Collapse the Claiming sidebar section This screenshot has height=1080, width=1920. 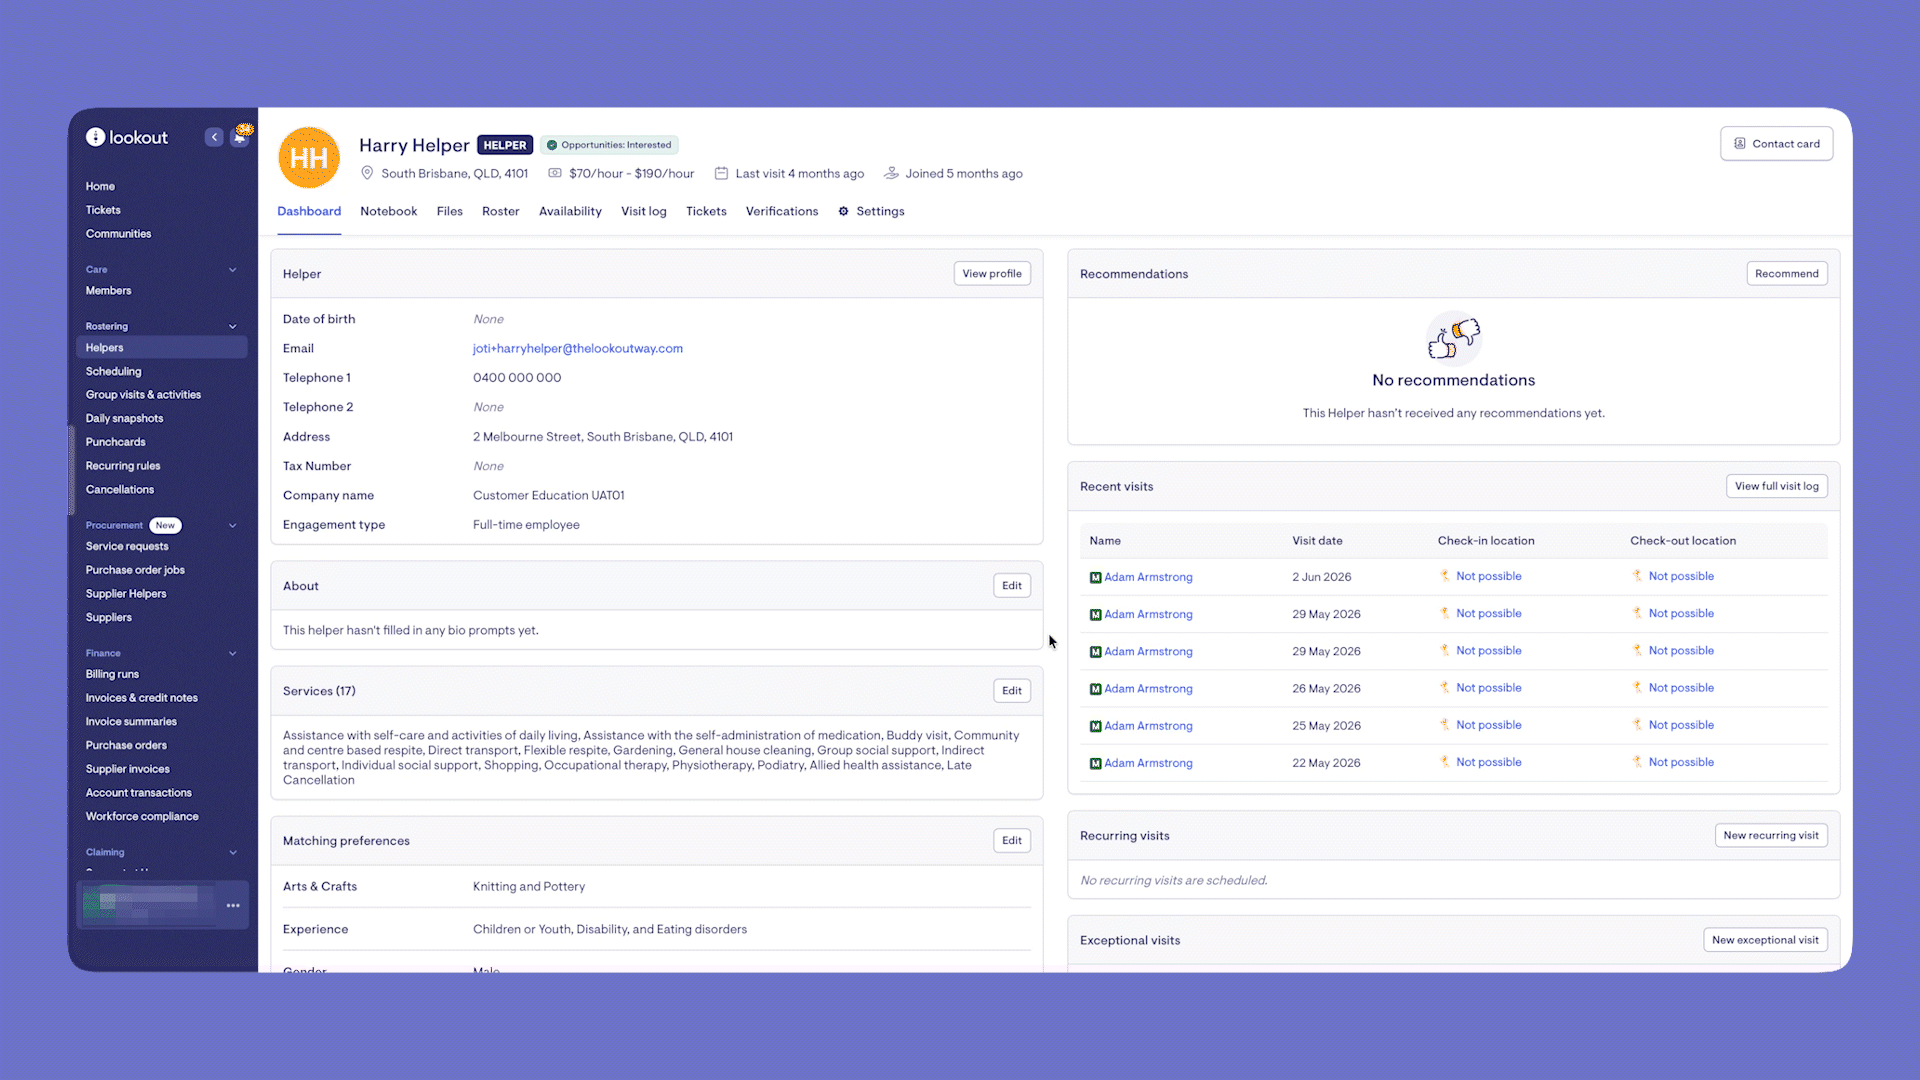(x=233, y=852)
